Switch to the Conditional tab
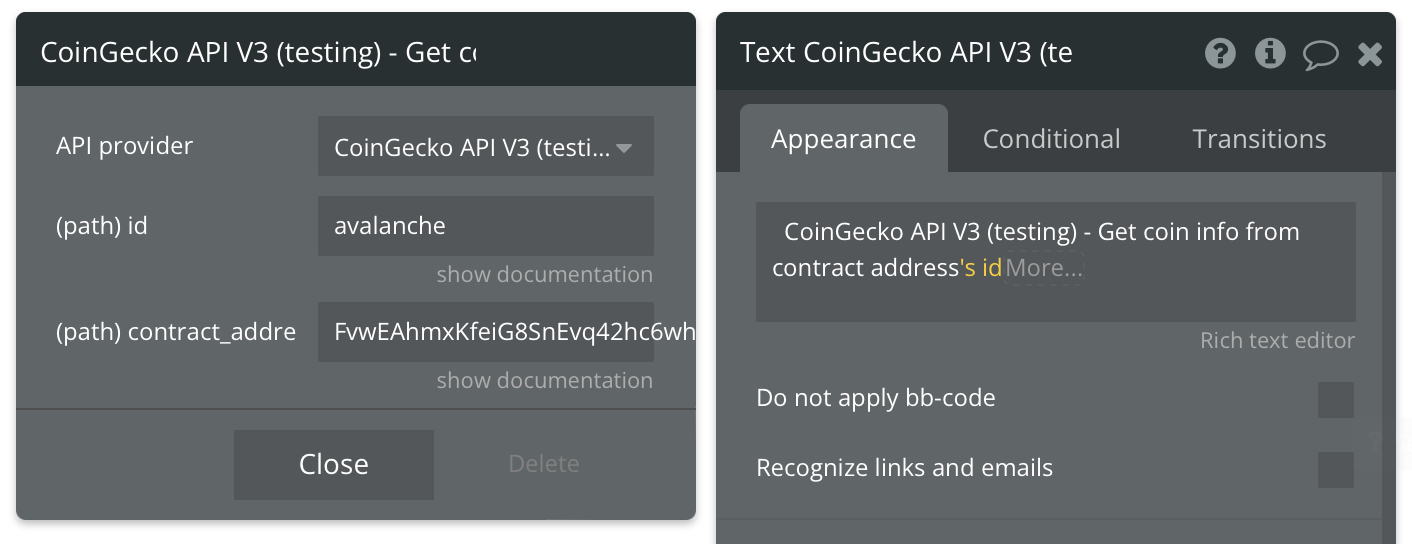The image size is (1412, 544). (1052, 139)
